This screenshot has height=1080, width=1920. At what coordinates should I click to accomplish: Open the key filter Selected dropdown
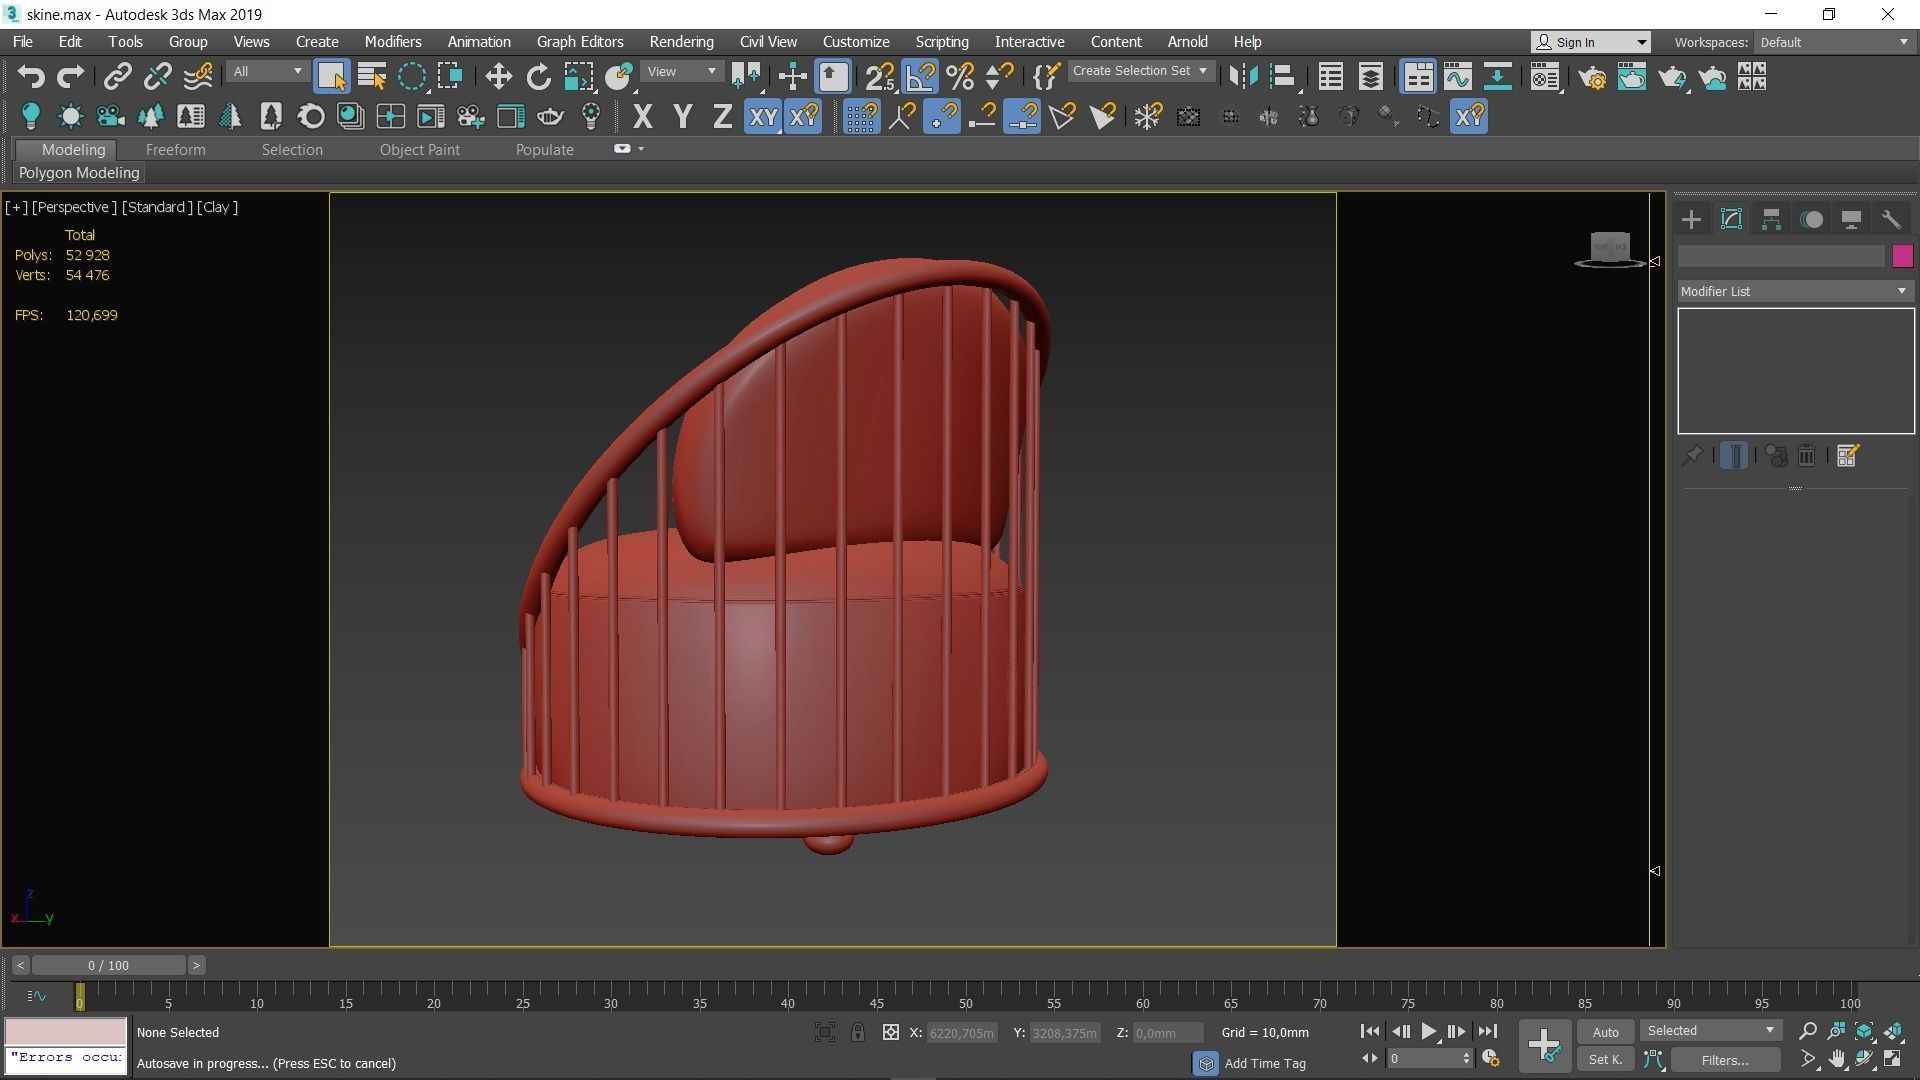(1711, 1031)
